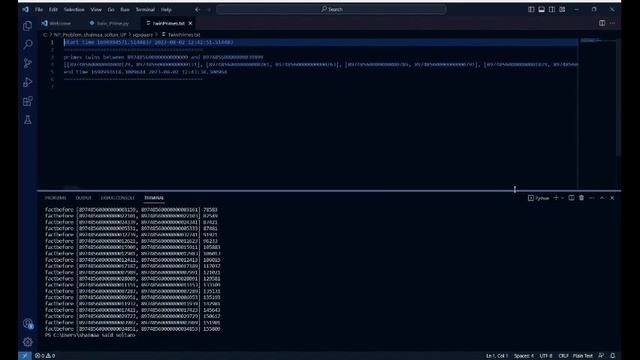The width and height of the screenshot is (640, 360).
Task: Open the File menu
Action: (39, 9)
